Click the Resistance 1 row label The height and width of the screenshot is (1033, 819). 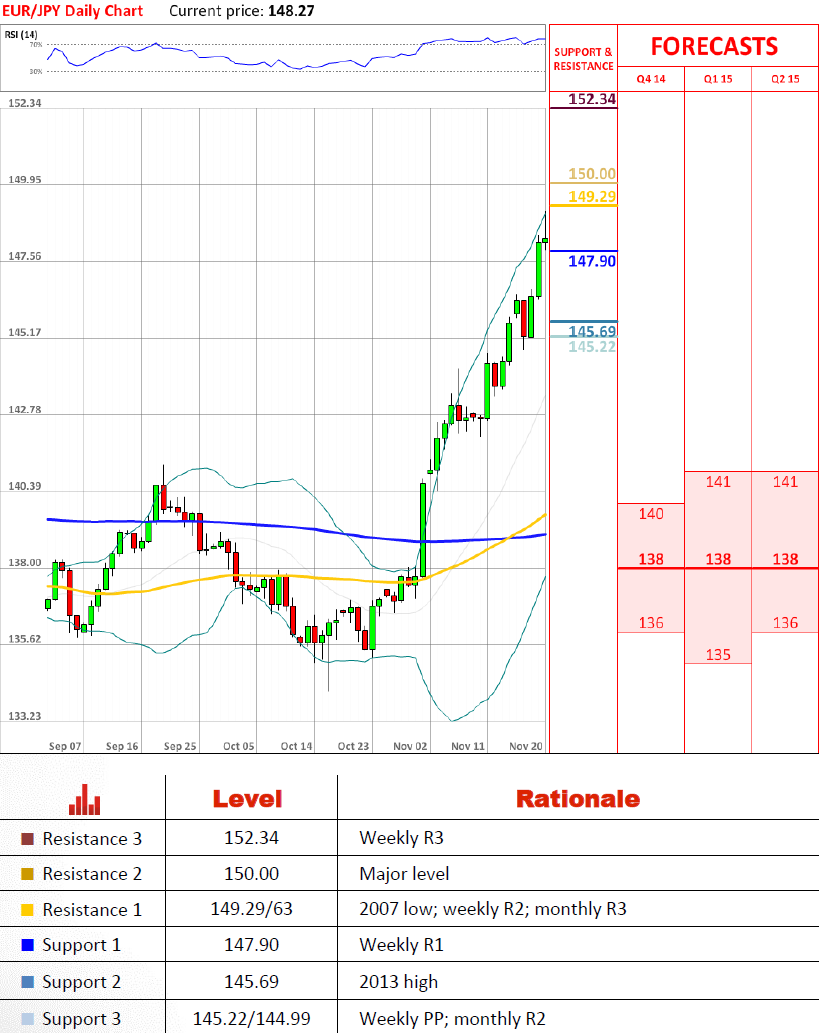click(92, 910)
